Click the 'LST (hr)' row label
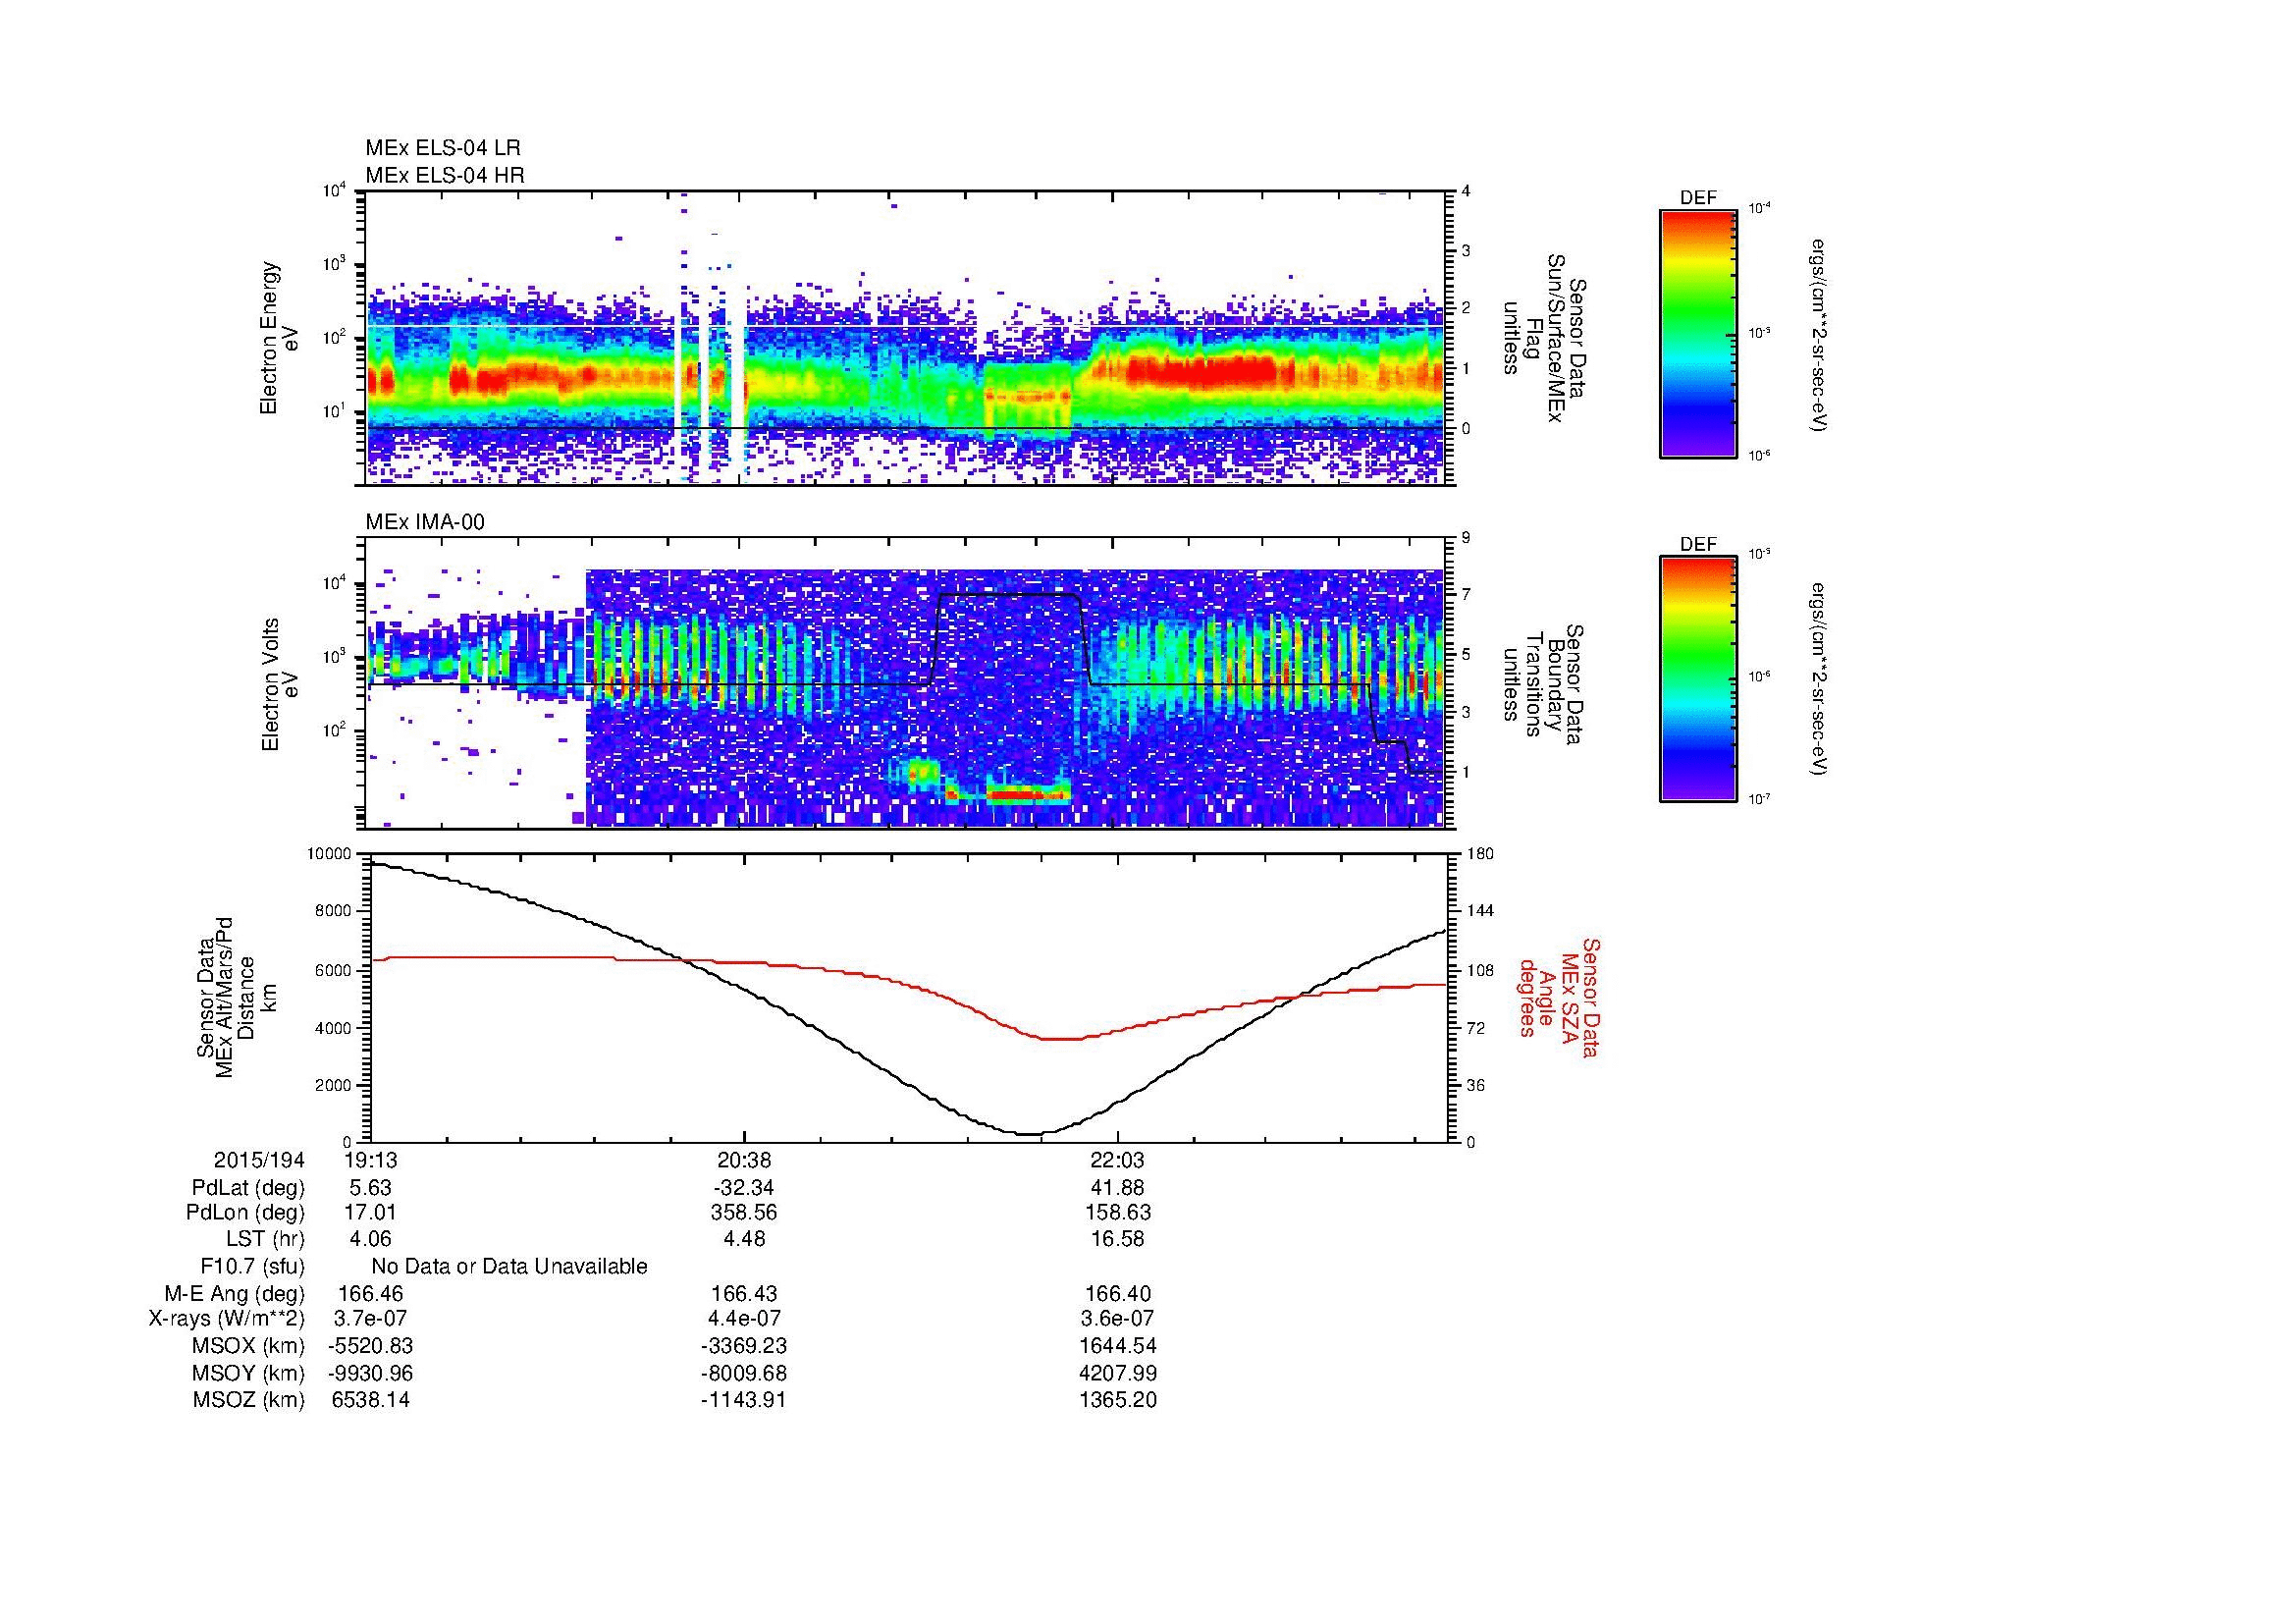Image resolution: width=2296 pixels, height=1623 pixels. [x=265, y=1239]
